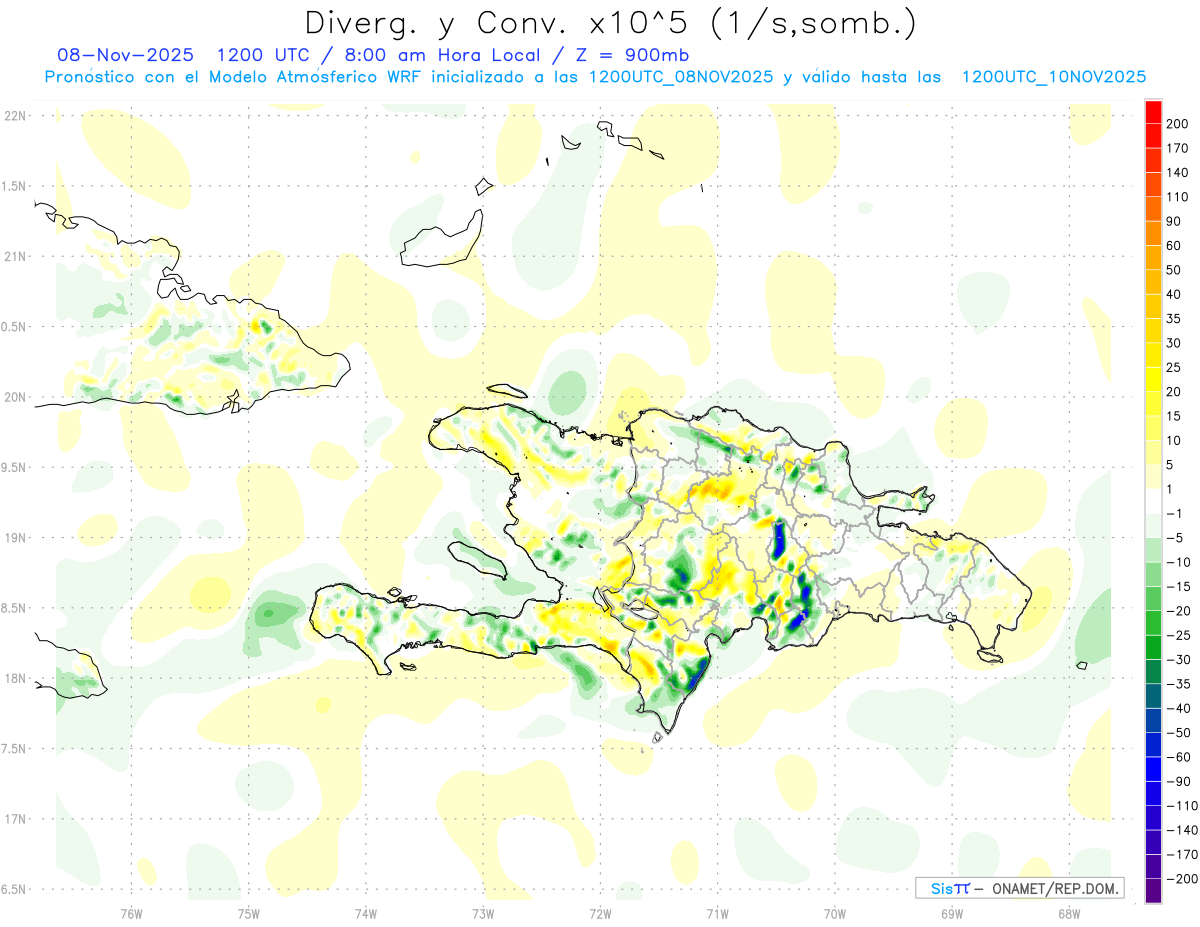Select the color scale value -30

click(x=1177, y=659)
